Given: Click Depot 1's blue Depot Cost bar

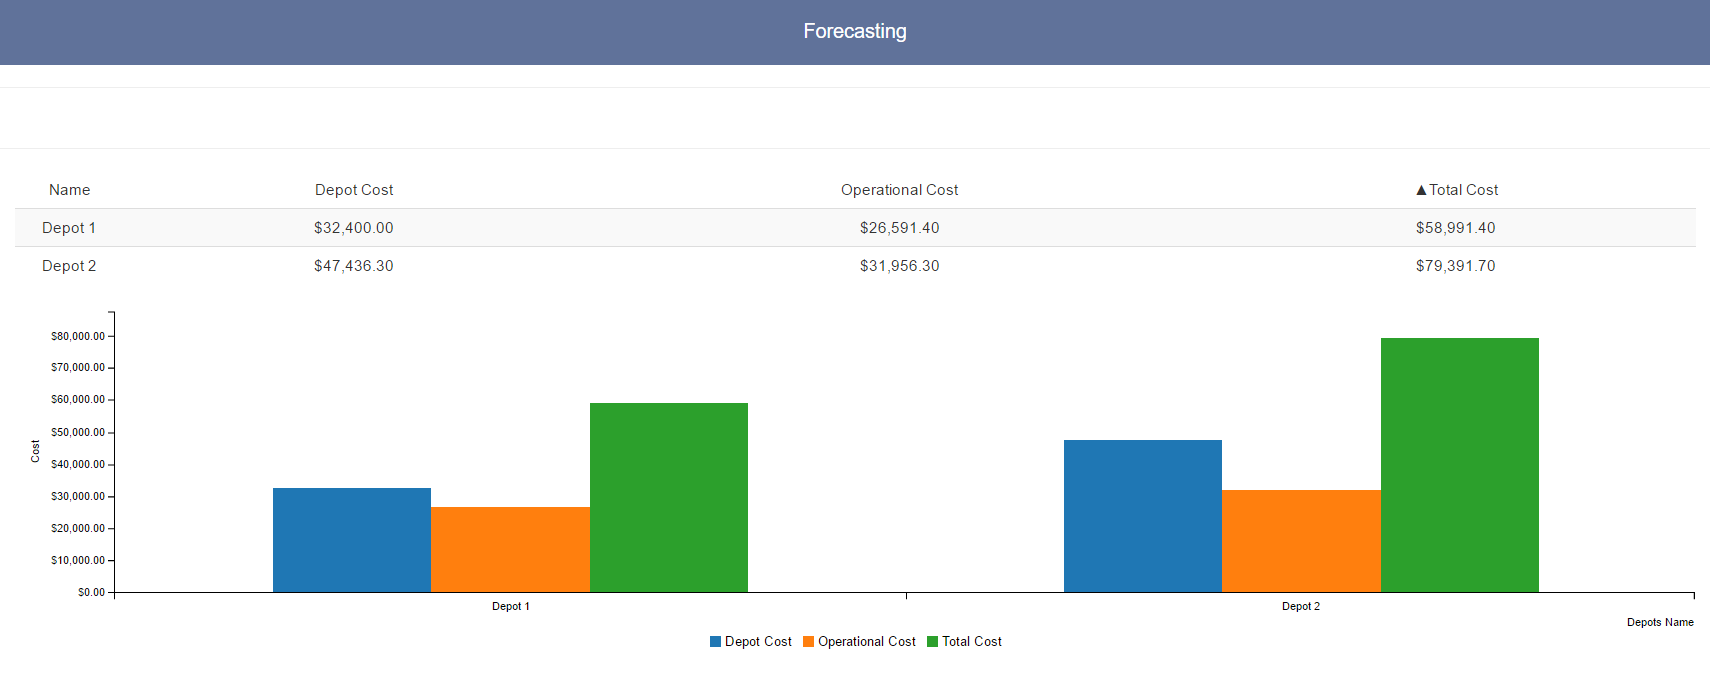Looking at the screenshot, I should 352,540.
